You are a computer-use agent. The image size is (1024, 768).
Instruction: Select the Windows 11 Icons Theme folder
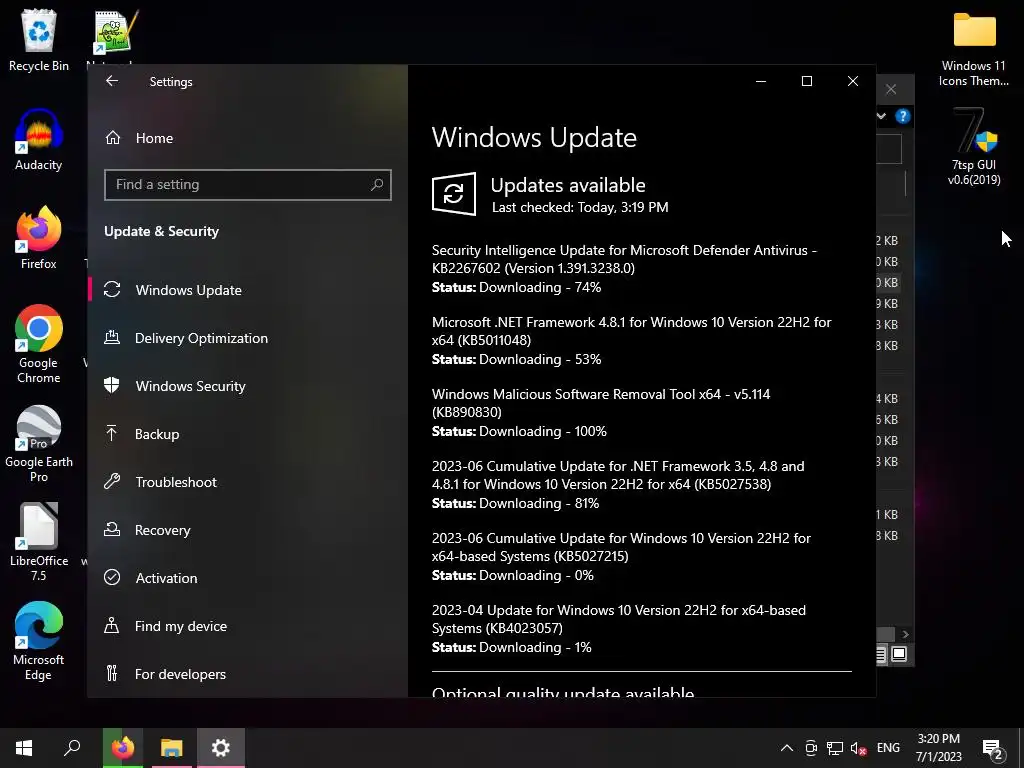point(974,50)
